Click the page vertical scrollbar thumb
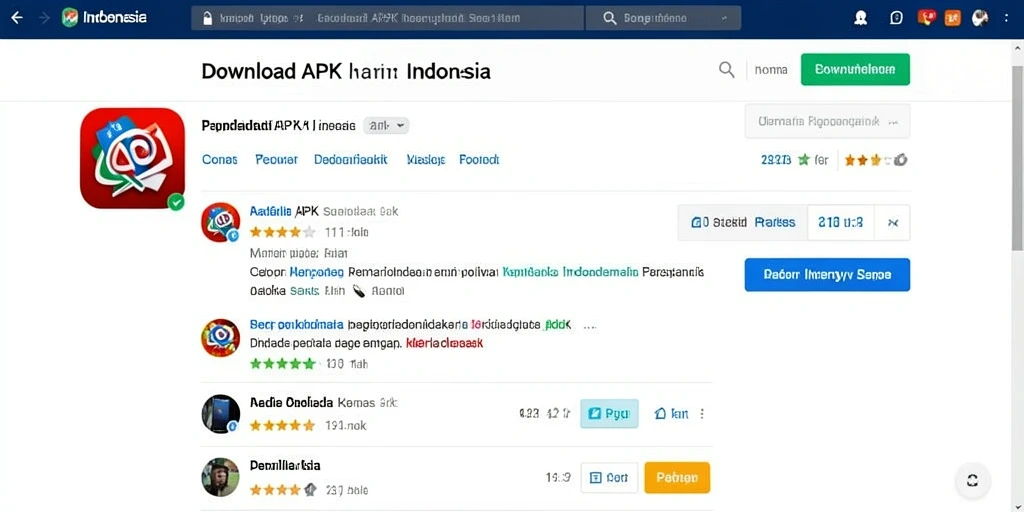The image size is (1024, 512). point(1017,157)
